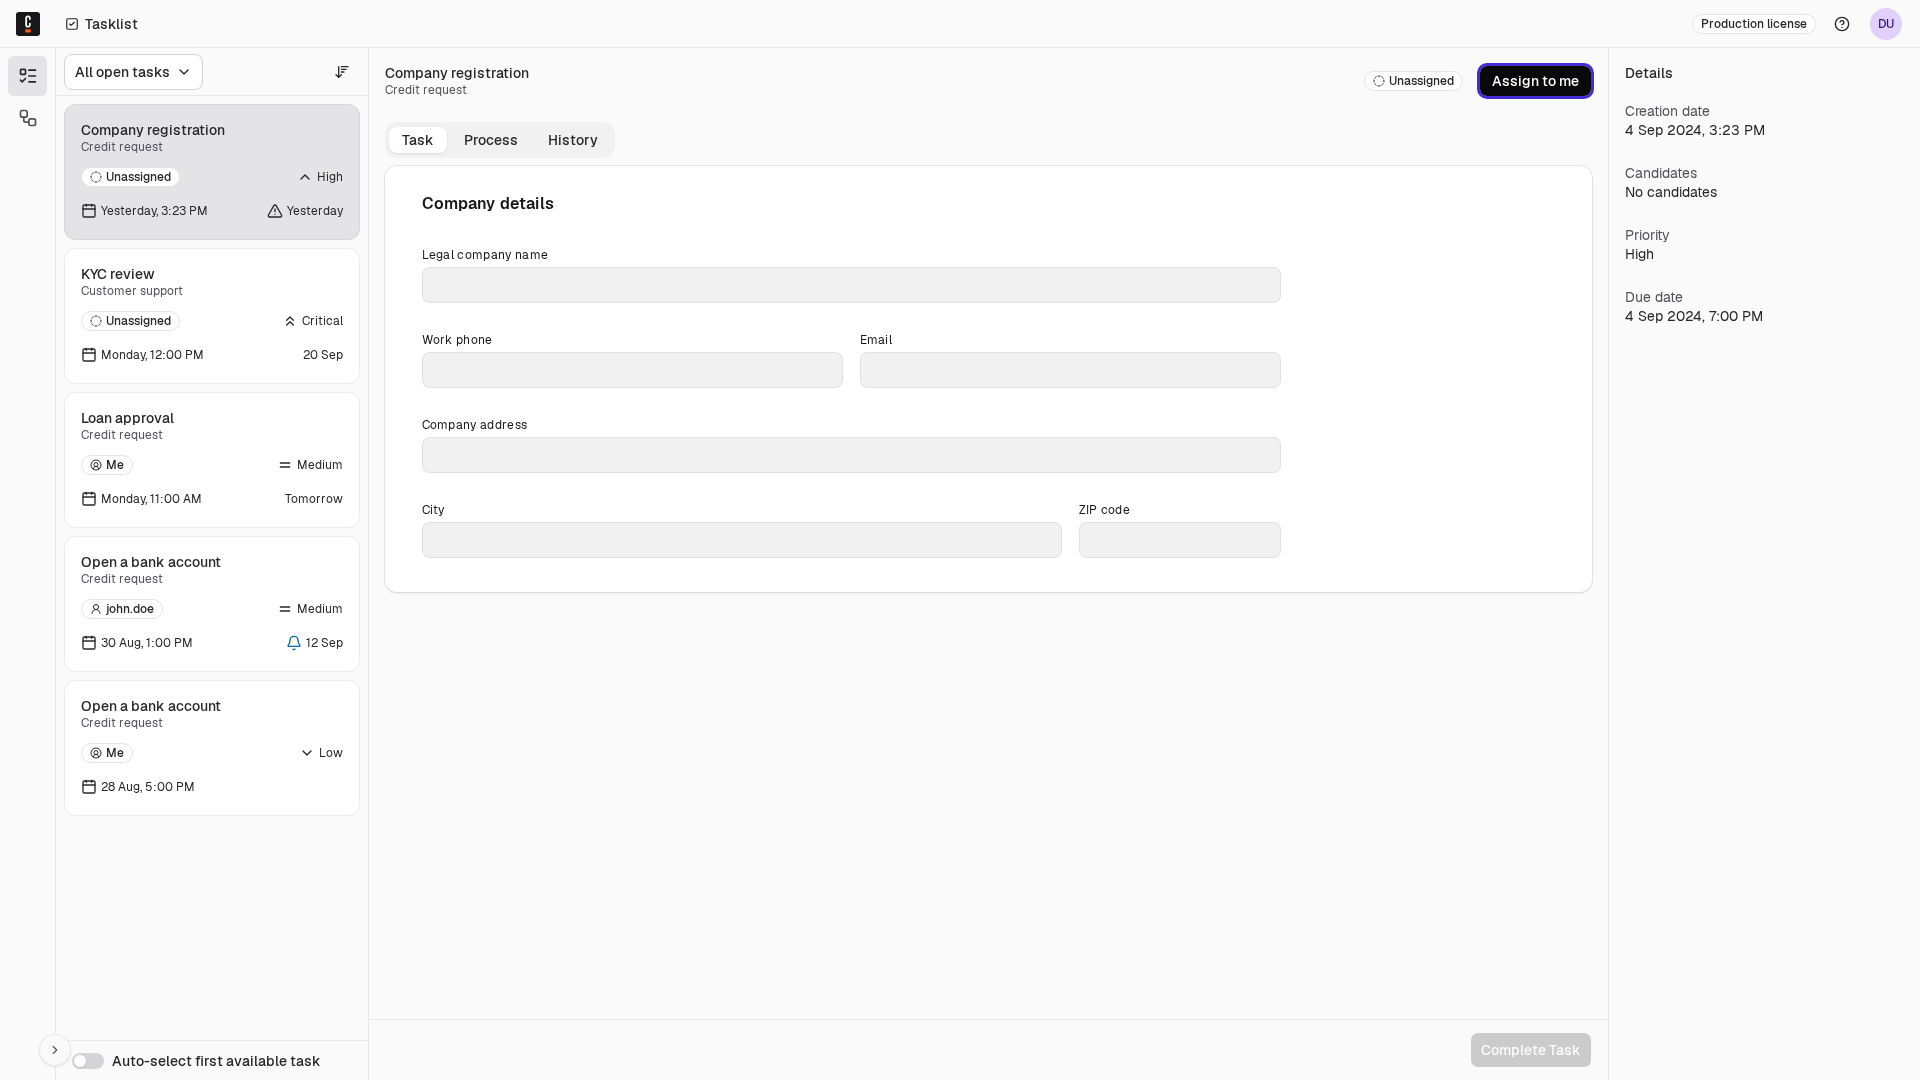Click the 4 Sep 2024, 7:00 PM due date

point(1694,316)
